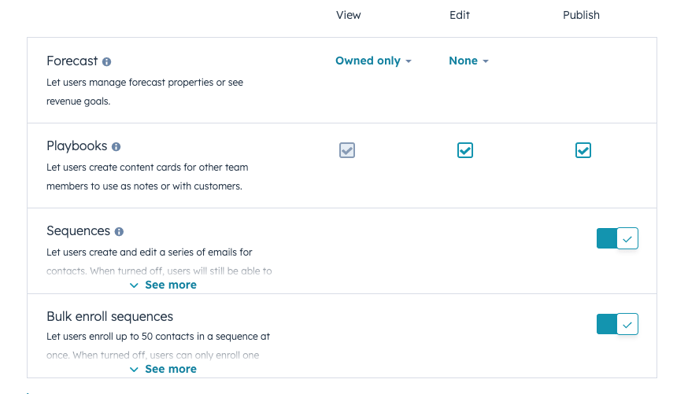Image resolution: width=688 pixels, height=394 pixels.
Task: Click the 'Sequences' permission title
Action: 78,231
